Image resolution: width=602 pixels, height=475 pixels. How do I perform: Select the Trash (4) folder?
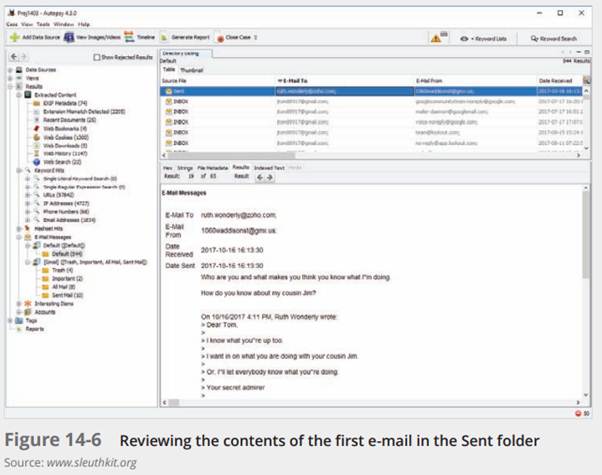pyautogui.click(x=62, y=270)
